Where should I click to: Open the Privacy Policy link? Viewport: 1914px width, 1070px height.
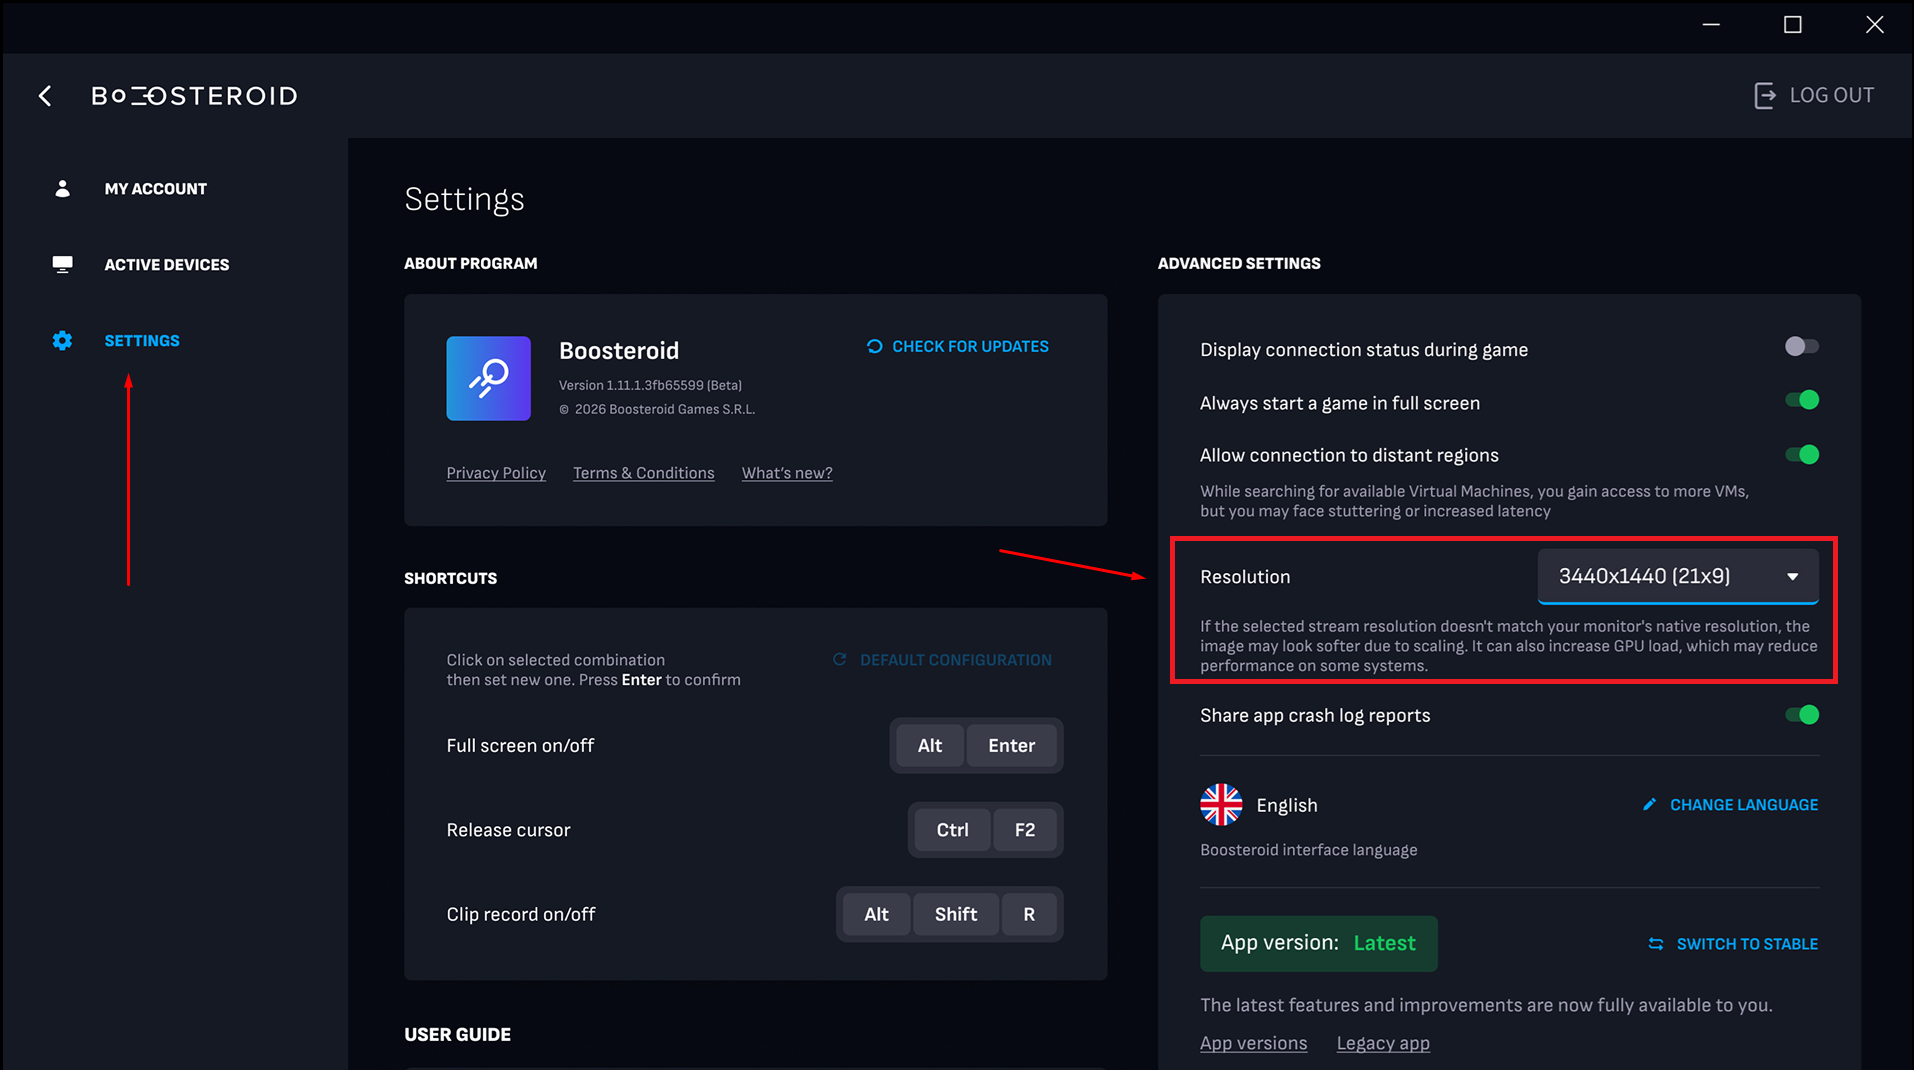click(x=496, y=473)
